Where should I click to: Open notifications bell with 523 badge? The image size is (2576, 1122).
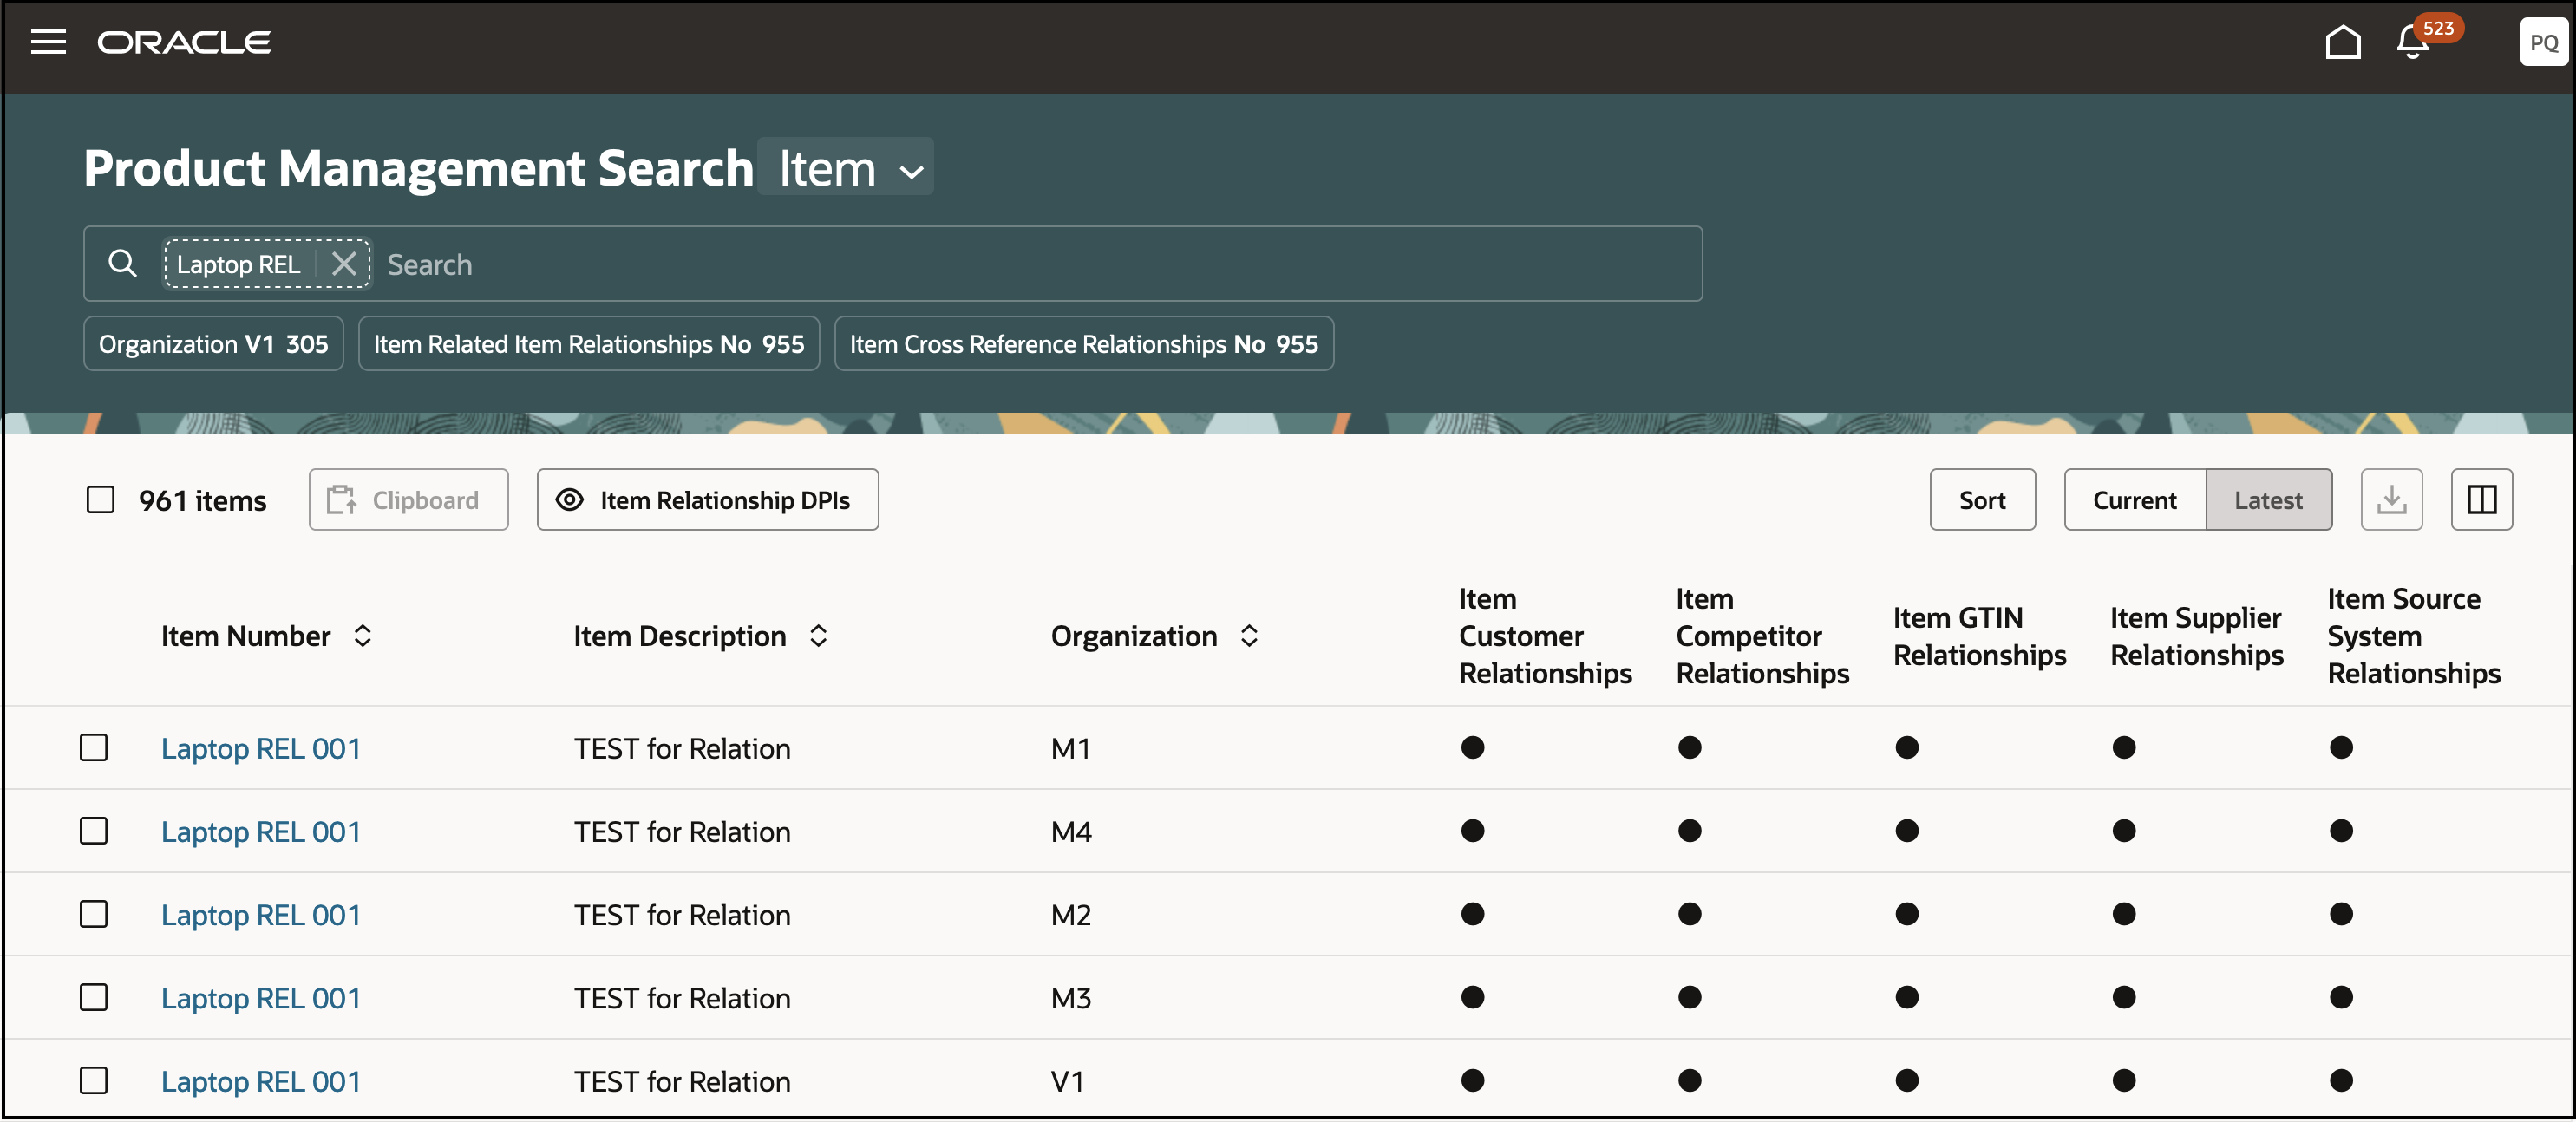point(2412,42)
